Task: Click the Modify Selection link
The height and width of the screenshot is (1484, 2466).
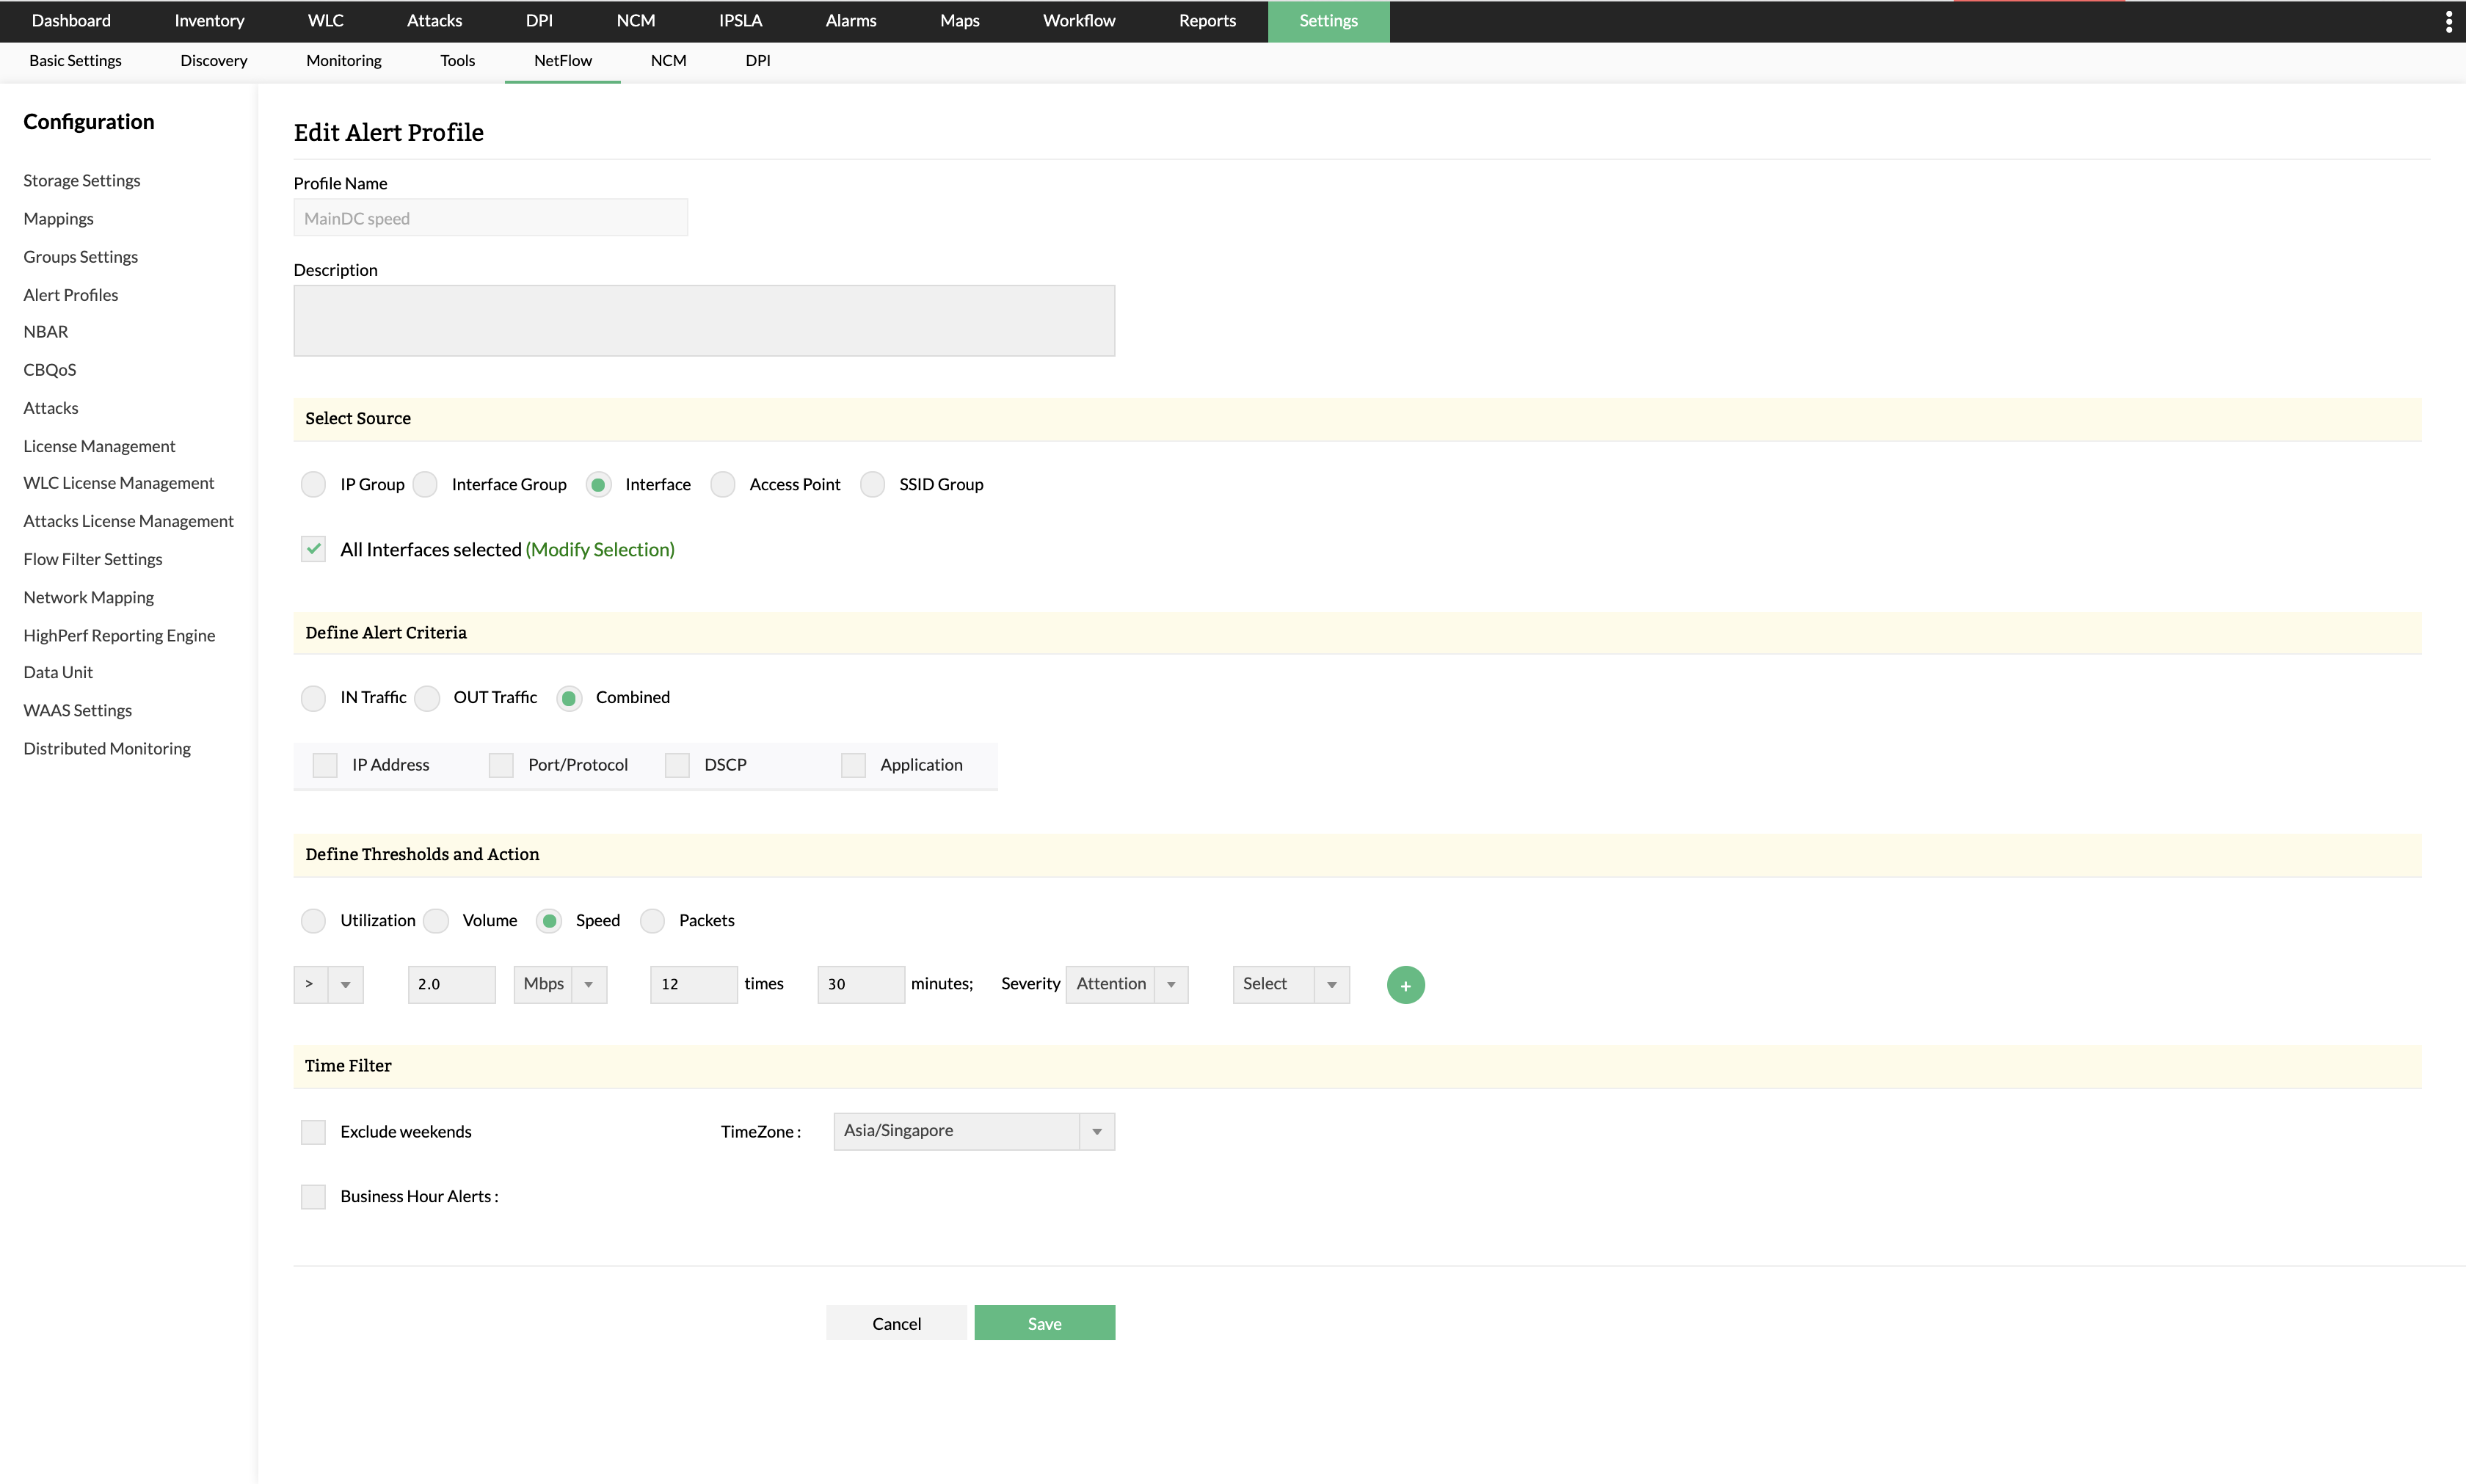Action: 600,549
